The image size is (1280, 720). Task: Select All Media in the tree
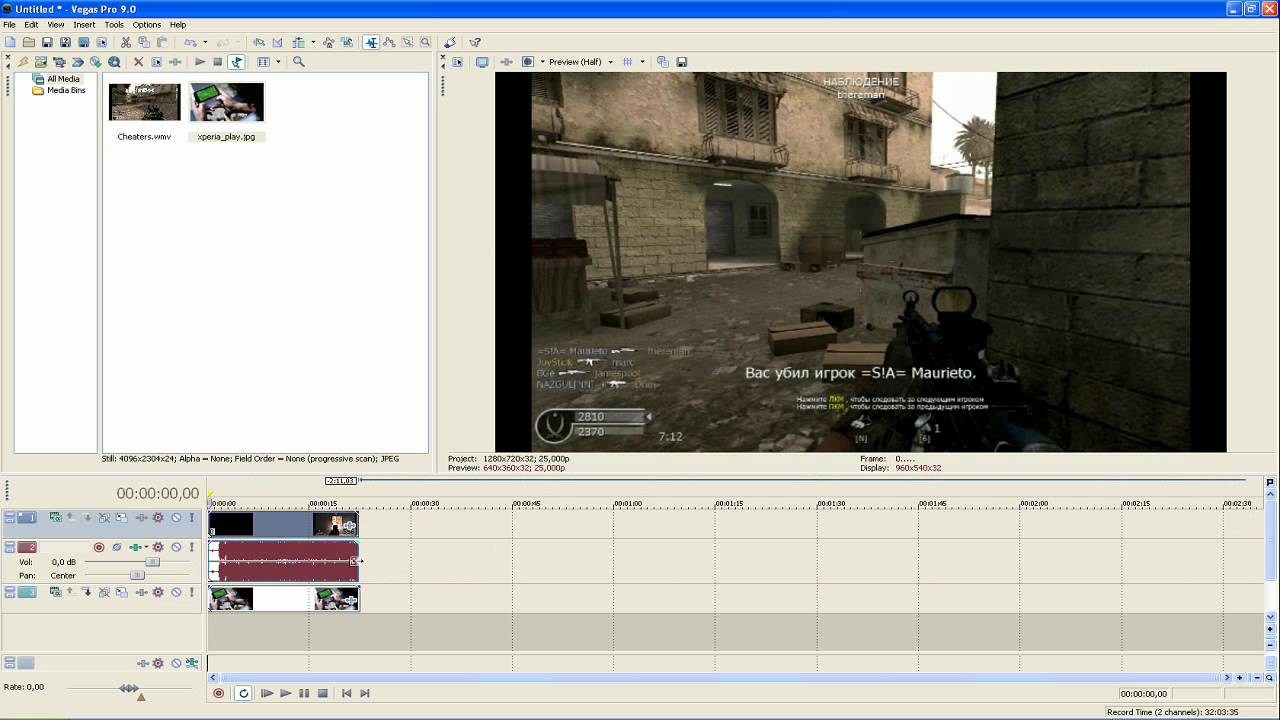point(63,79)
